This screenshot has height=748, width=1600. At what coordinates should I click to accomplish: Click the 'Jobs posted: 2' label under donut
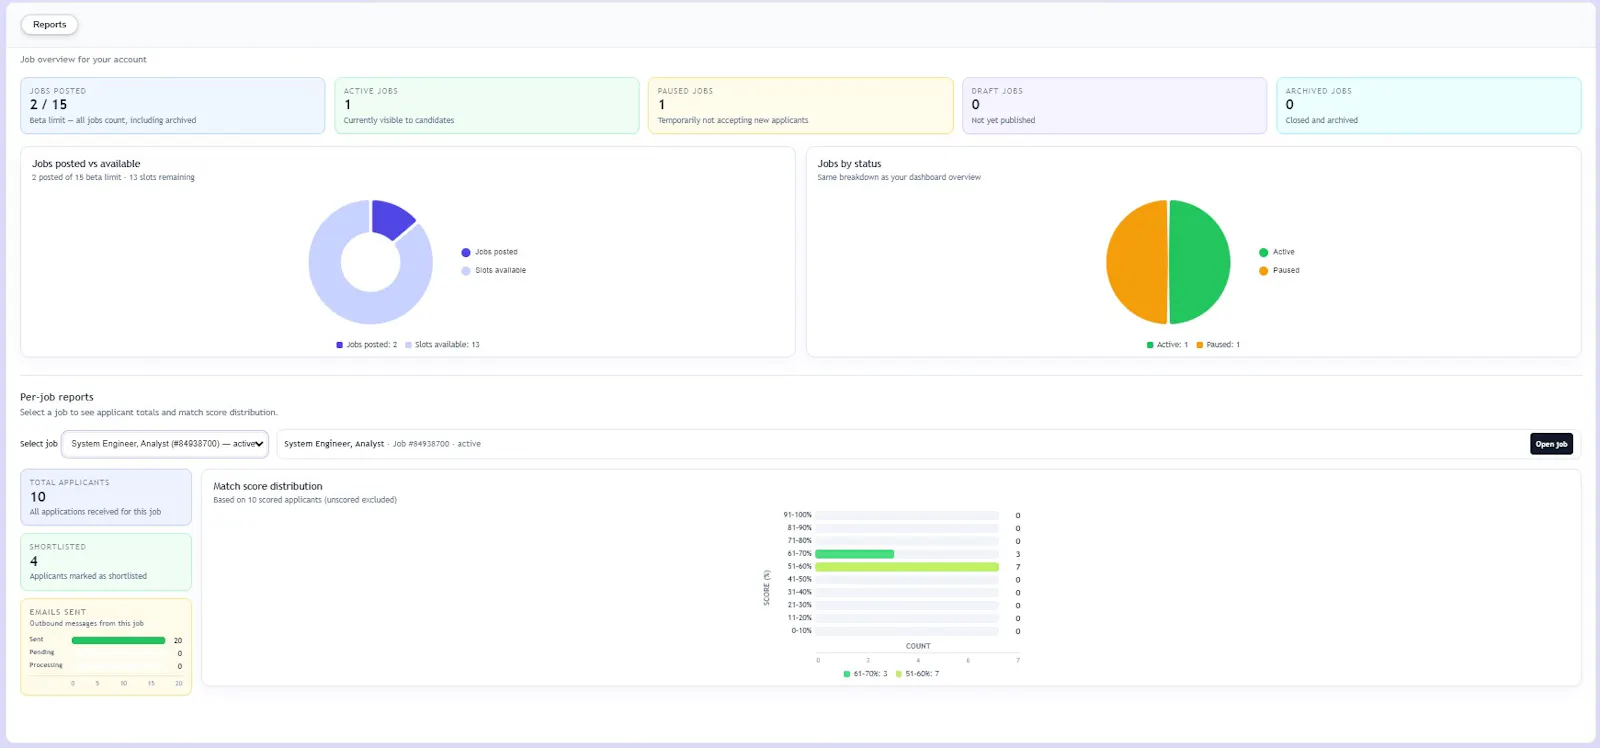367,345
